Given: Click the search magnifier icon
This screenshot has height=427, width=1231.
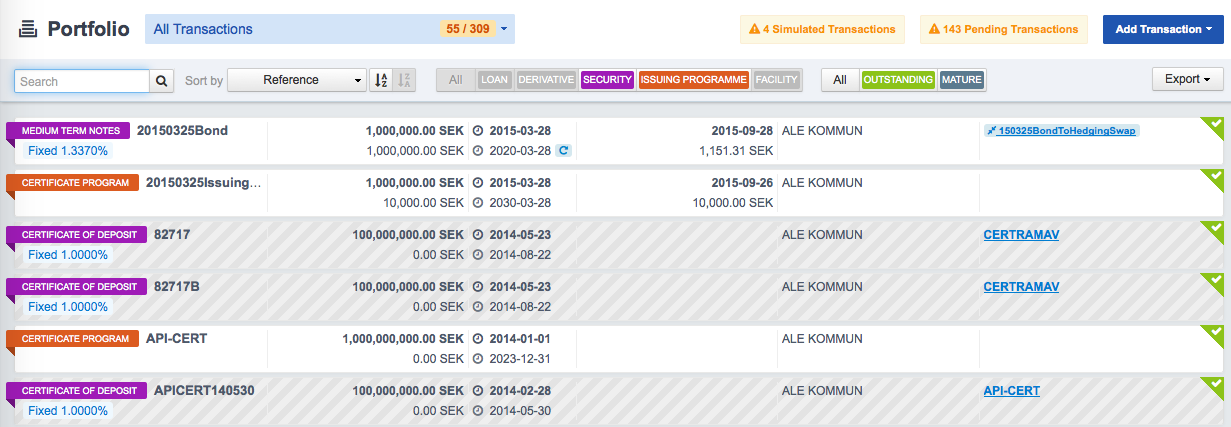Looking at the screenshot, I should (x=162, y=81).
